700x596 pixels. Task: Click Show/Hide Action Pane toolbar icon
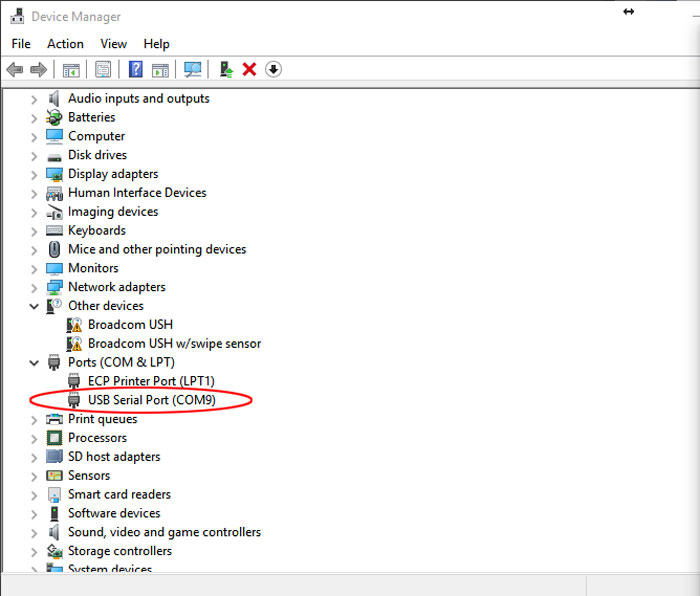[x=160, y=70]
